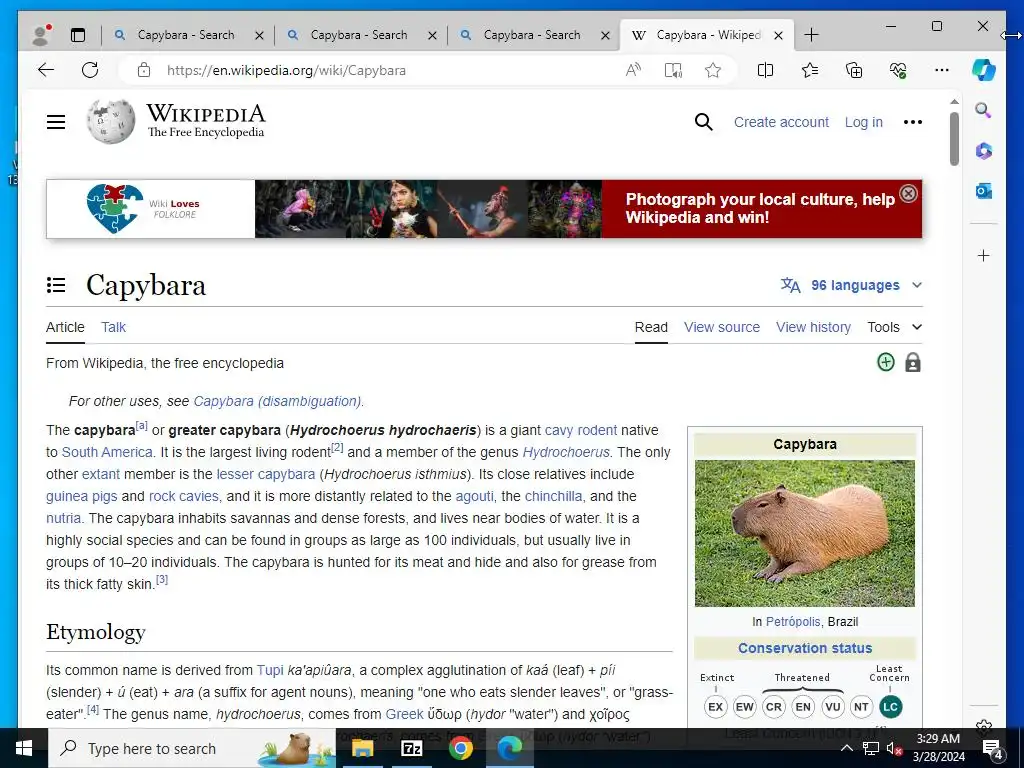The height and width of the screenshot is (768, 1024).
Task: Launch Copilot from Edge sidebar
Action: [x=984, y=70]
